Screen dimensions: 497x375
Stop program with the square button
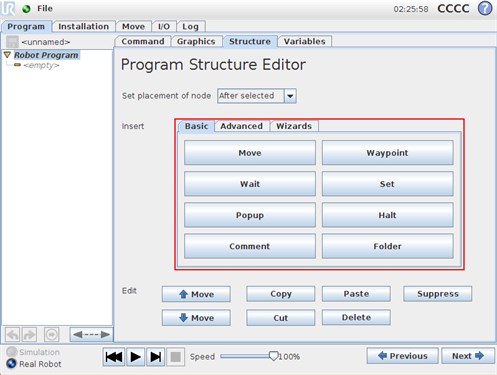tap(175, 357)
